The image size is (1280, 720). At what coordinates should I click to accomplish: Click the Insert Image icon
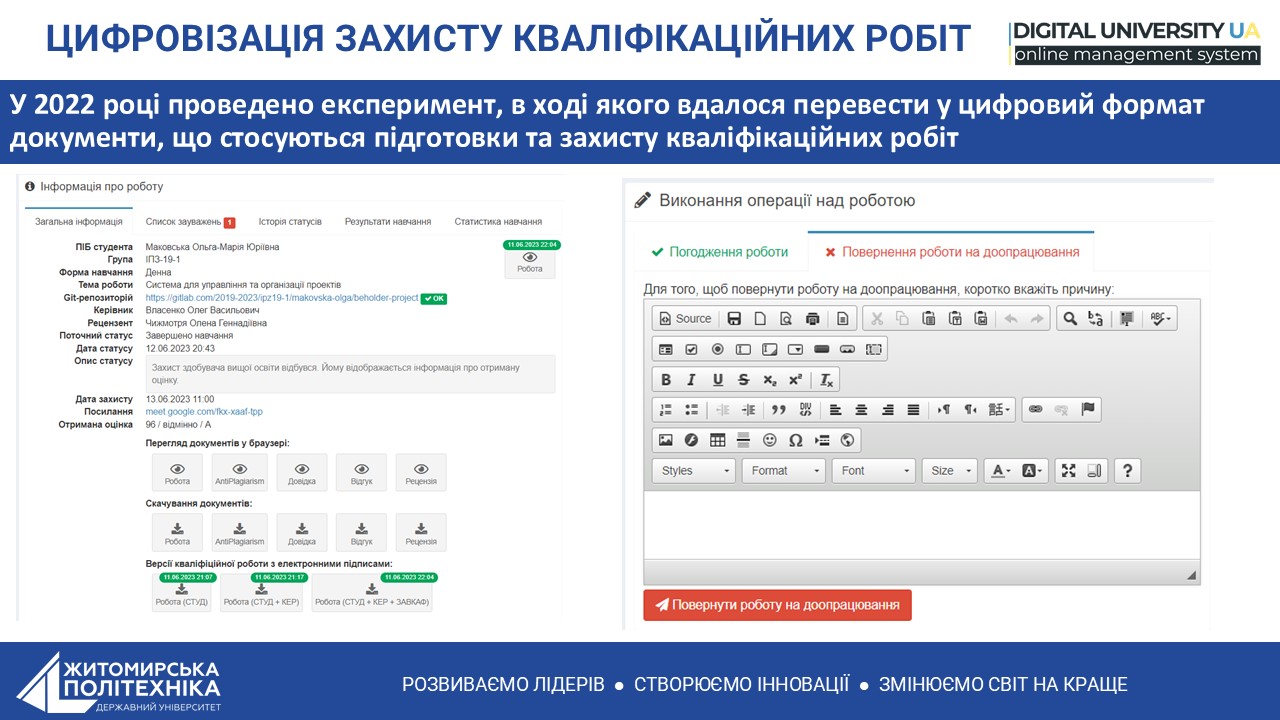pyautogui.click(x=666, y=440)
